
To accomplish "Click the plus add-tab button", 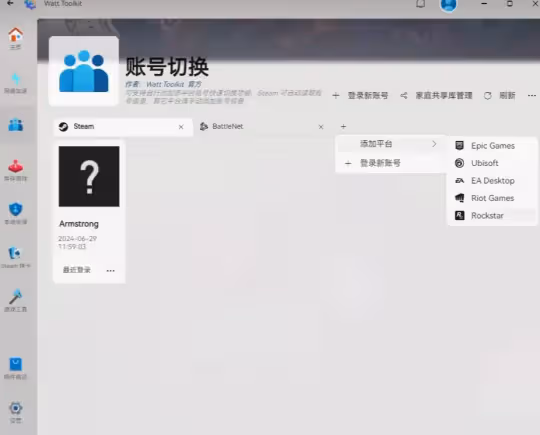I will pos(343,127).
